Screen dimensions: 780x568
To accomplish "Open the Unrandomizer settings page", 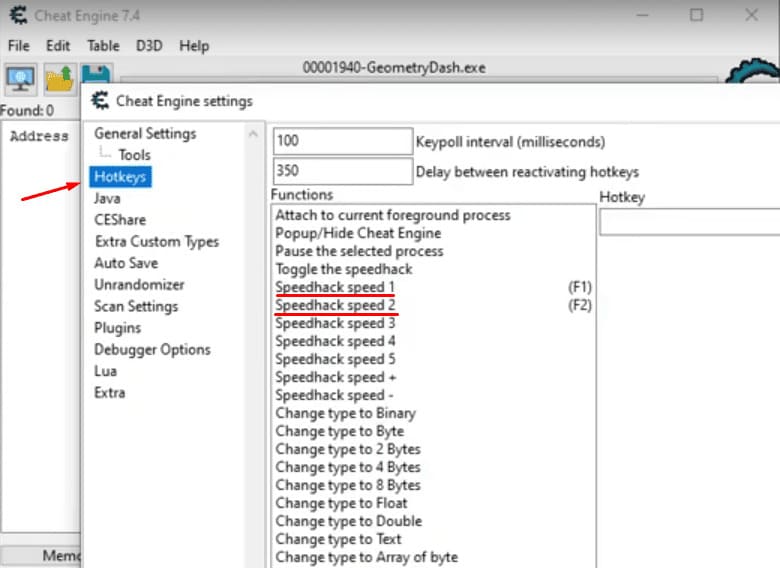I will click(x=139, y=284).
